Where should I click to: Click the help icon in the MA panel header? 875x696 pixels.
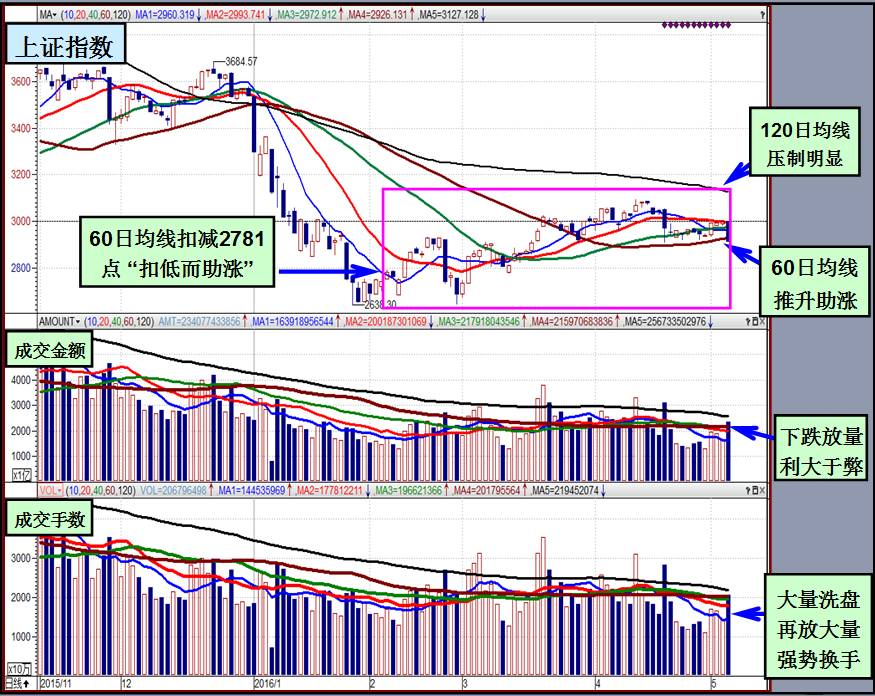pos(762,15)
